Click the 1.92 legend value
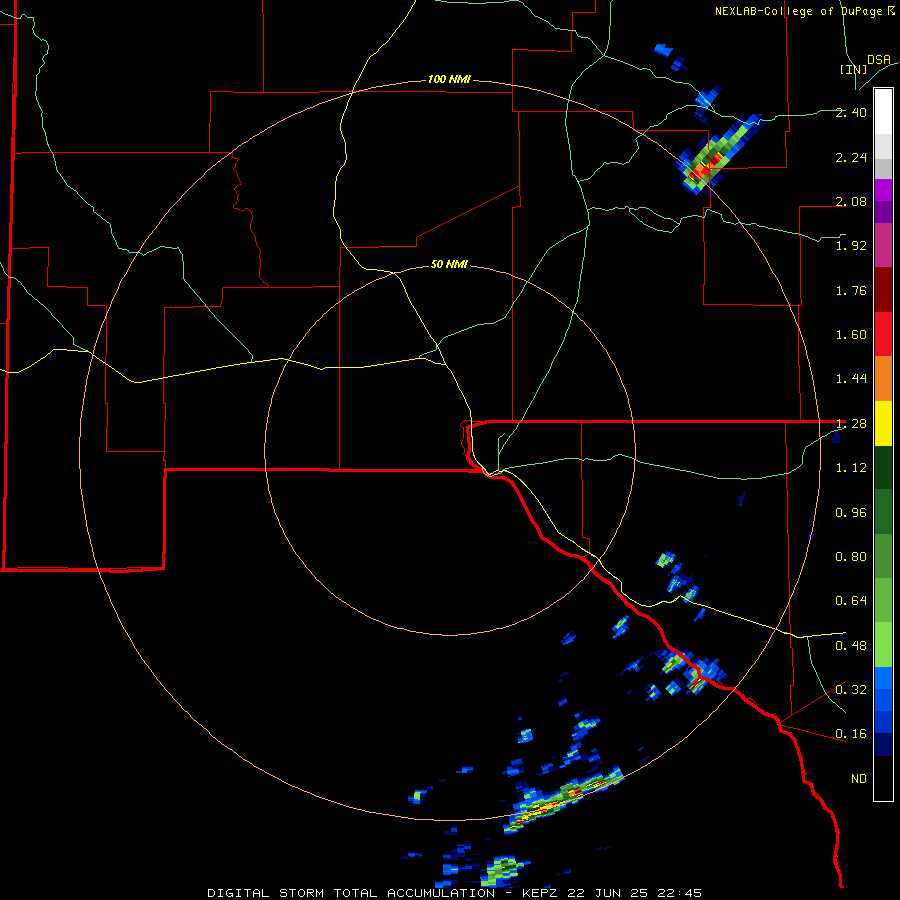Screen dimensions: 900x900 point(851,246)
